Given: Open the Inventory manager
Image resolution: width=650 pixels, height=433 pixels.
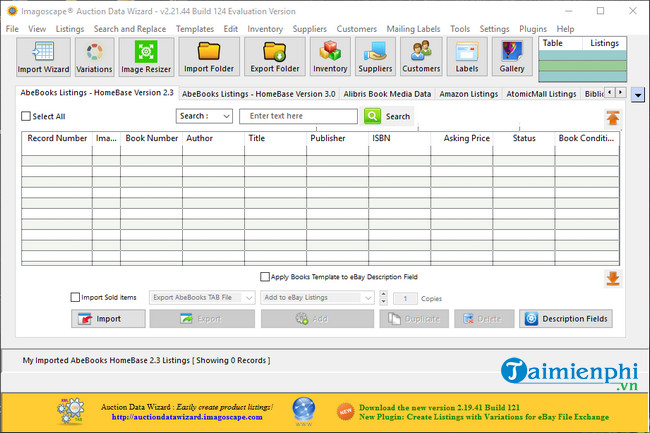Looking at the screenshot, I should click(x=329, y=57).
